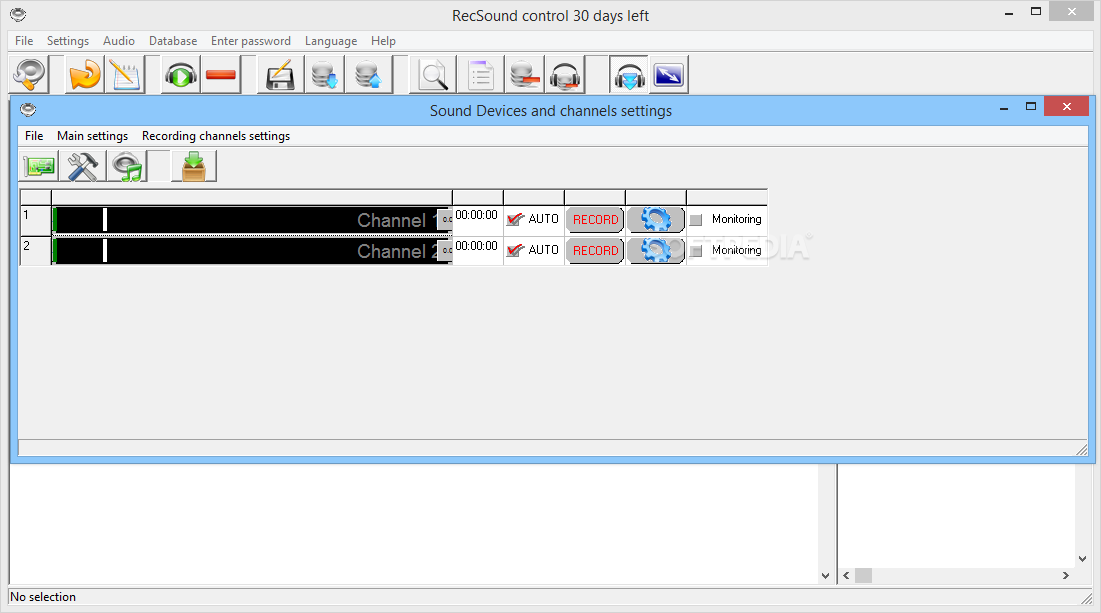The width and height of the screenshot is (1101, 613).
Task: Open the Help menu
Action: 383,41
